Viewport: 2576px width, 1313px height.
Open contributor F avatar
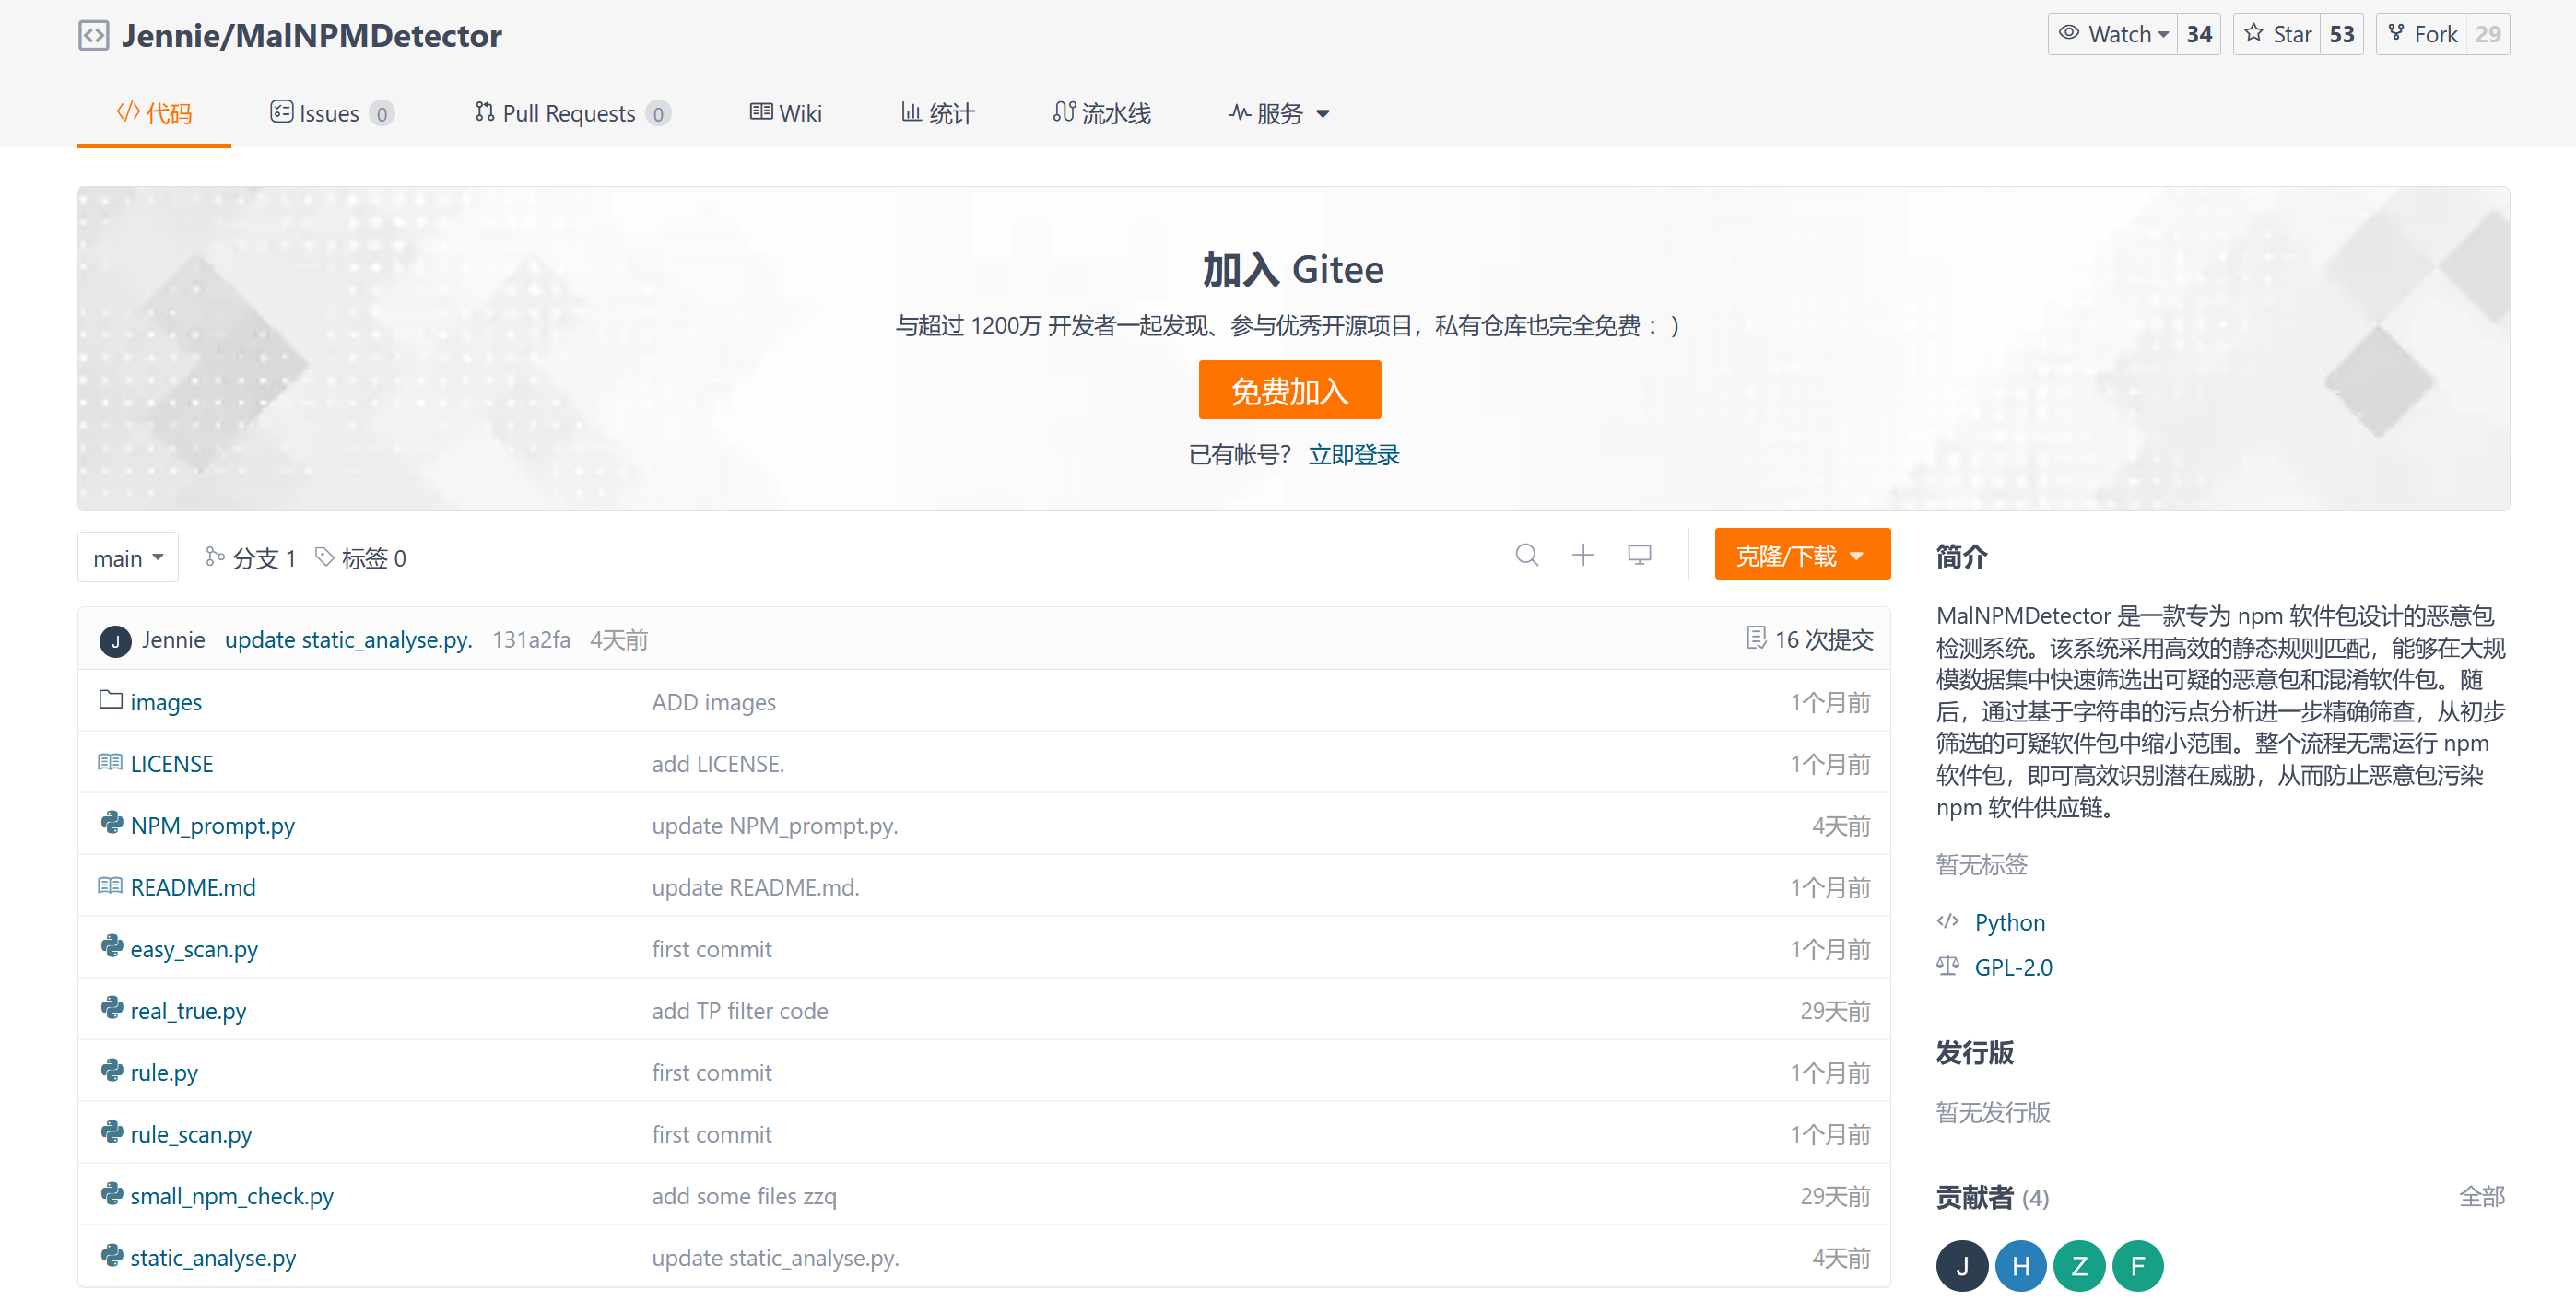[2138, 1266]
